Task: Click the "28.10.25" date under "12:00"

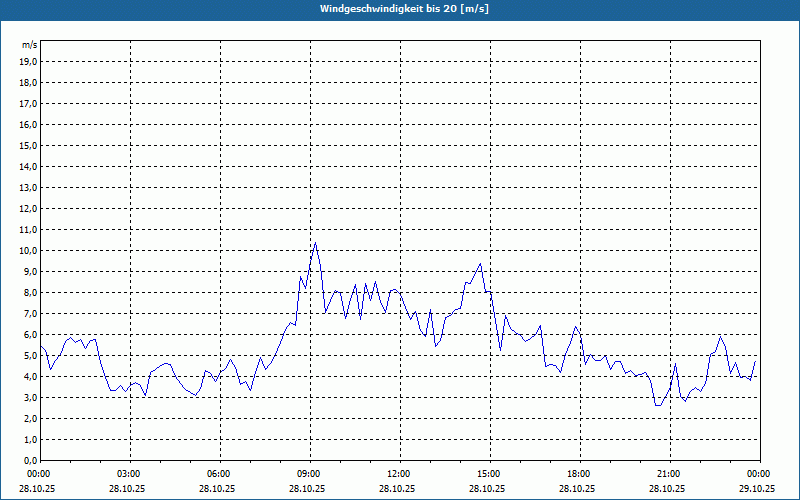Action: [397, 488]
